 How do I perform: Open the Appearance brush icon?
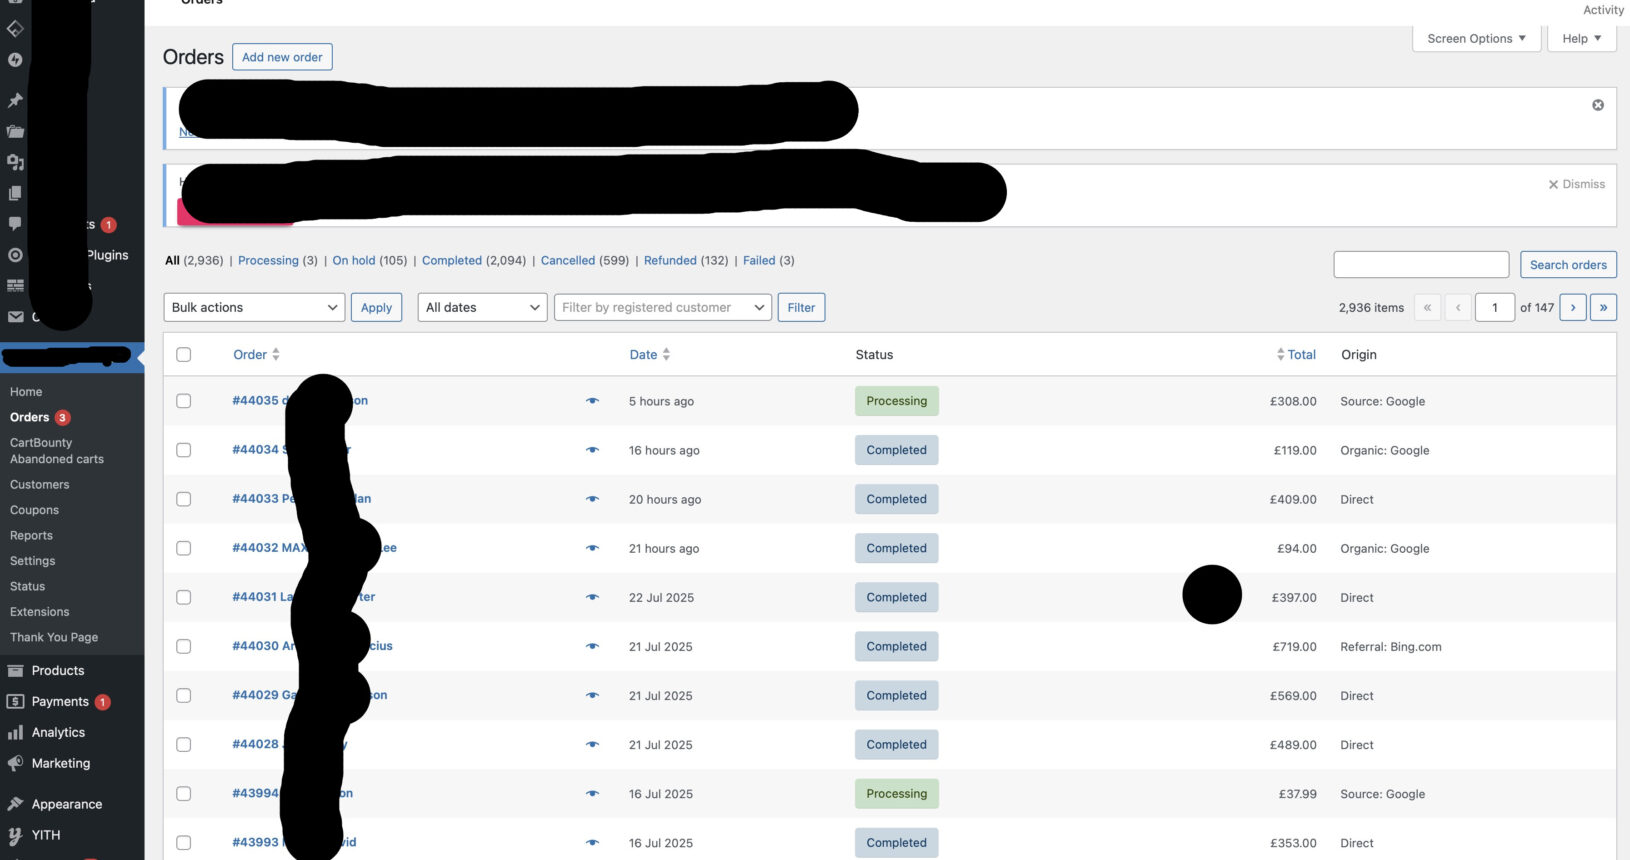pos(16,804)
